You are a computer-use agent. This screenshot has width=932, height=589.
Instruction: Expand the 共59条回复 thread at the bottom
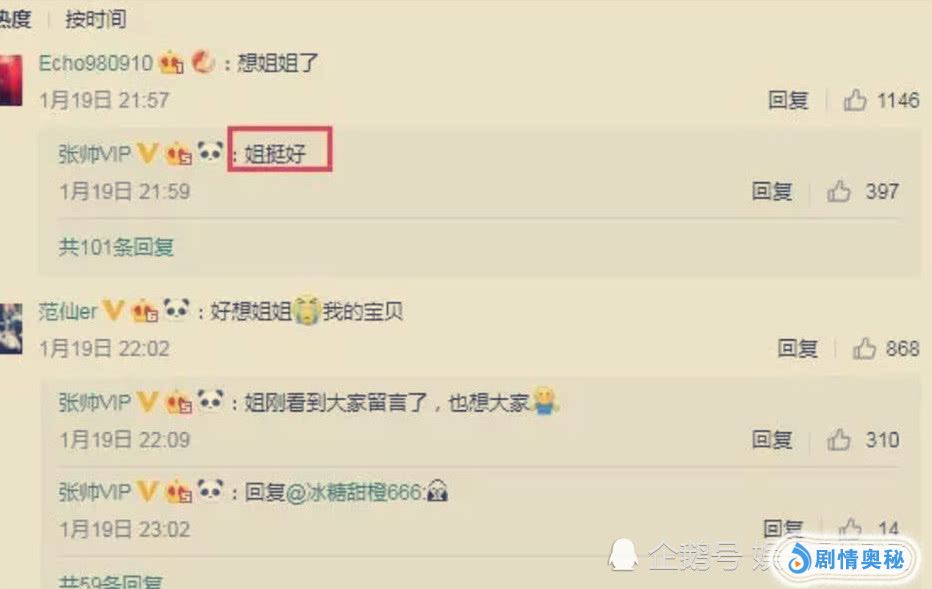click(110, 581)
